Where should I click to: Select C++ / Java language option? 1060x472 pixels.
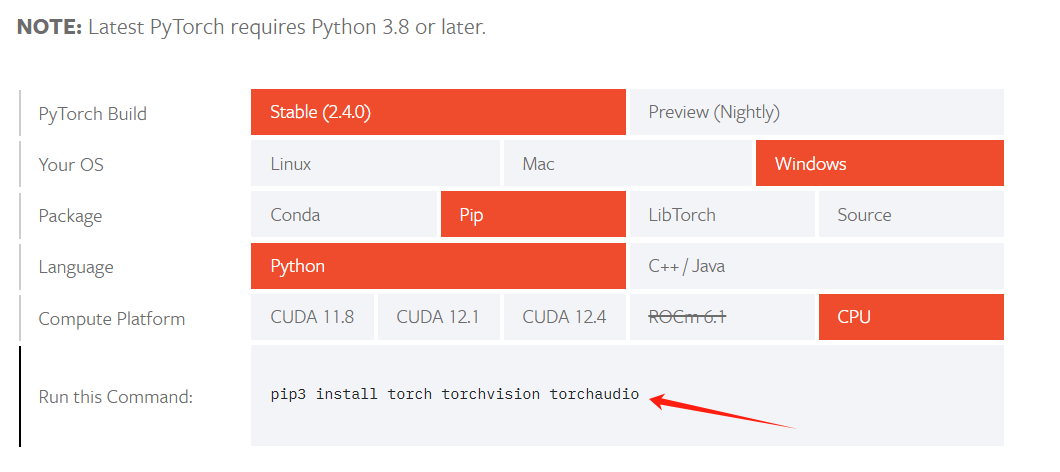pyautogui.click(x=815, y=267)
